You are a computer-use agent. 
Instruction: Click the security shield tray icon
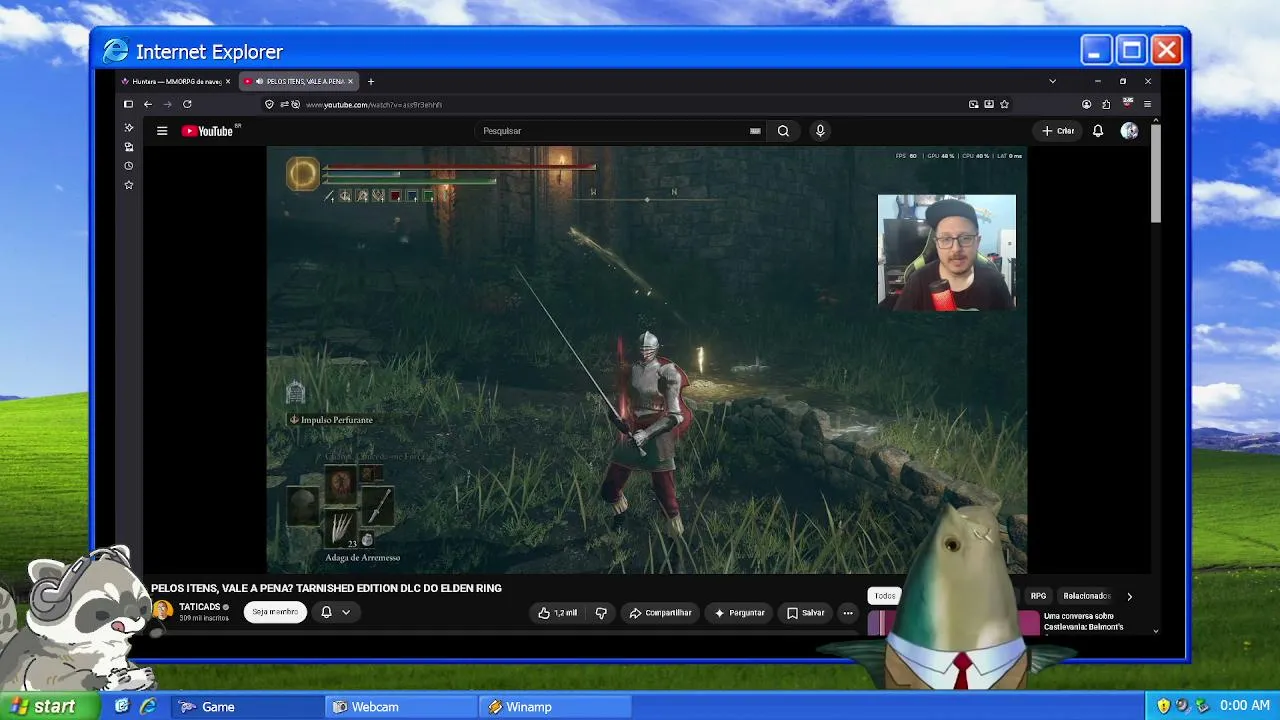coord(1163,706)
